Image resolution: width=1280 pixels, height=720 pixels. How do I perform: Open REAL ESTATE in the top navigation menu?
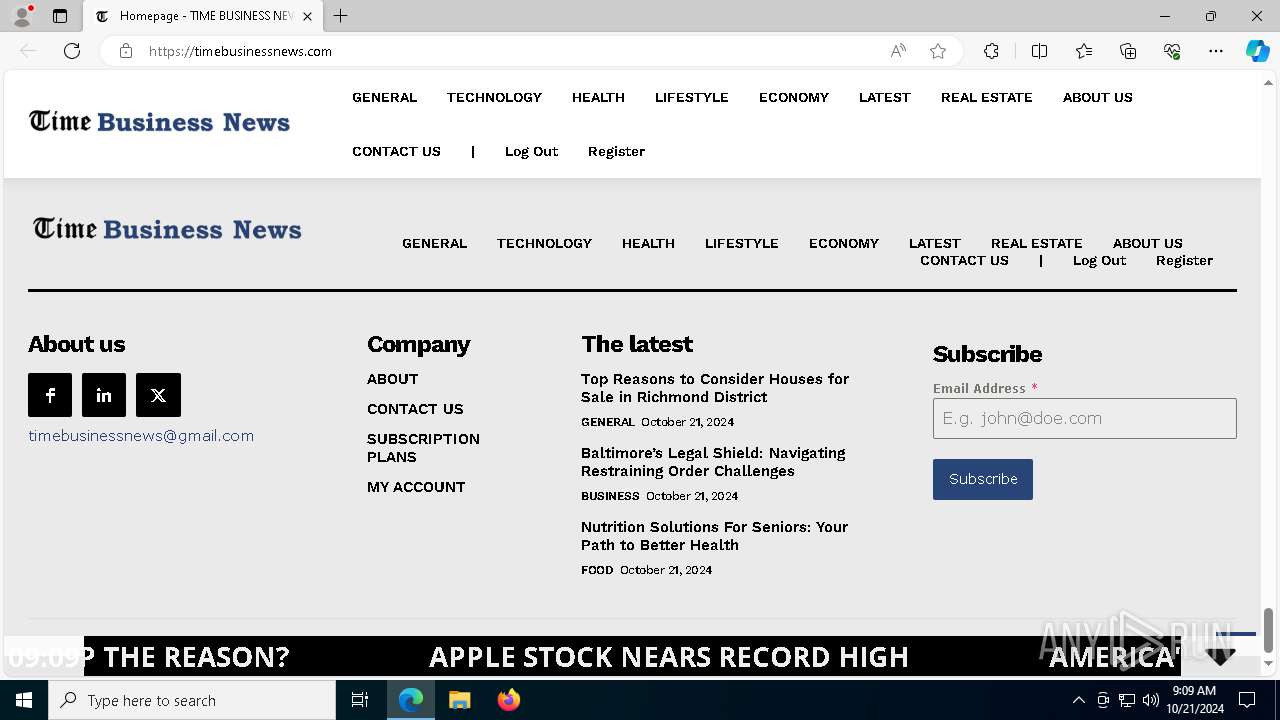coord(986,97)
